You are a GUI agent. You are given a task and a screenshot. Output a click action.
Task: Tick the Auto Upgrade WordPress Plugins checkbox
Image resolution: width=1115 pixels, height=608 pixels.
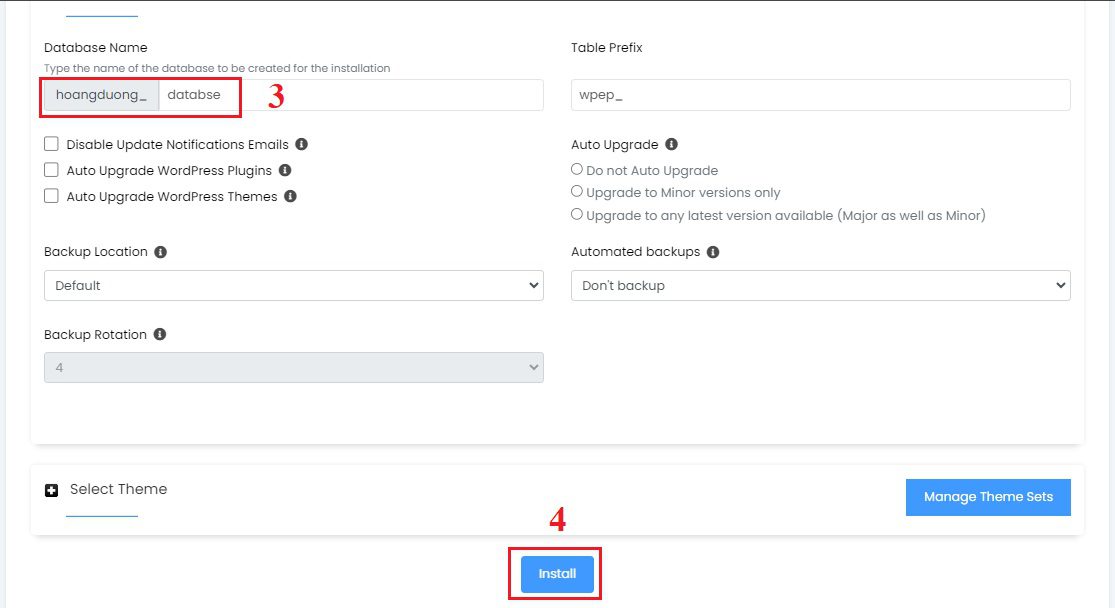(51, 170)
